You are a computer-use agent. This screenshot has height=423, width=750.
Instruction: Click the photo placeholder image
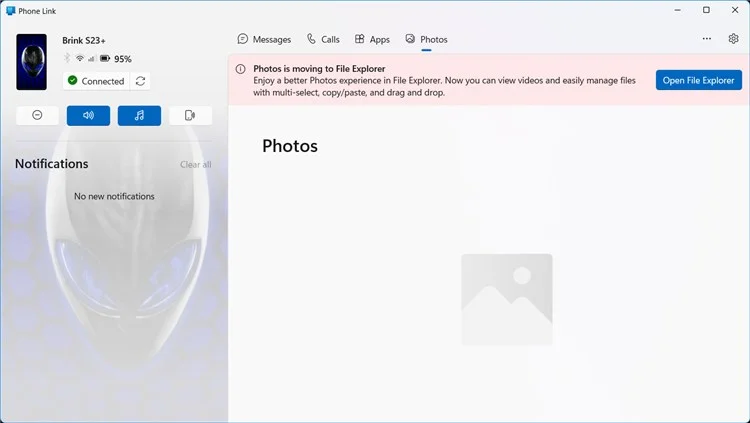507,300
